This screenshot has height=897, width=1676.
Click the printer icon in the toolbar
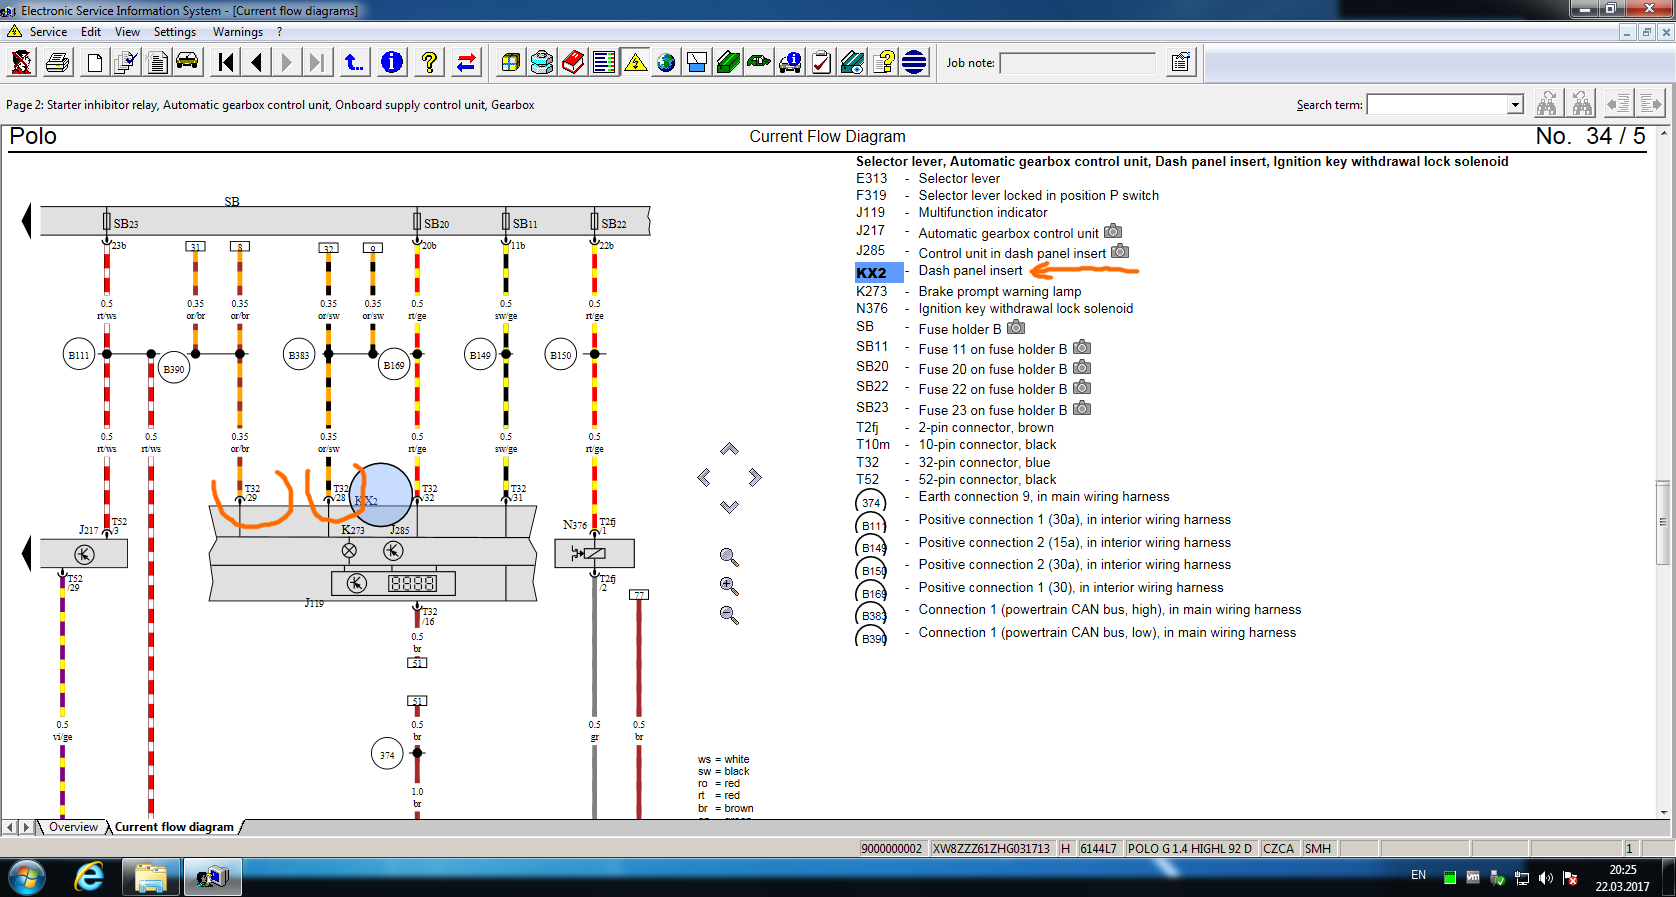[x=58, y=62]
